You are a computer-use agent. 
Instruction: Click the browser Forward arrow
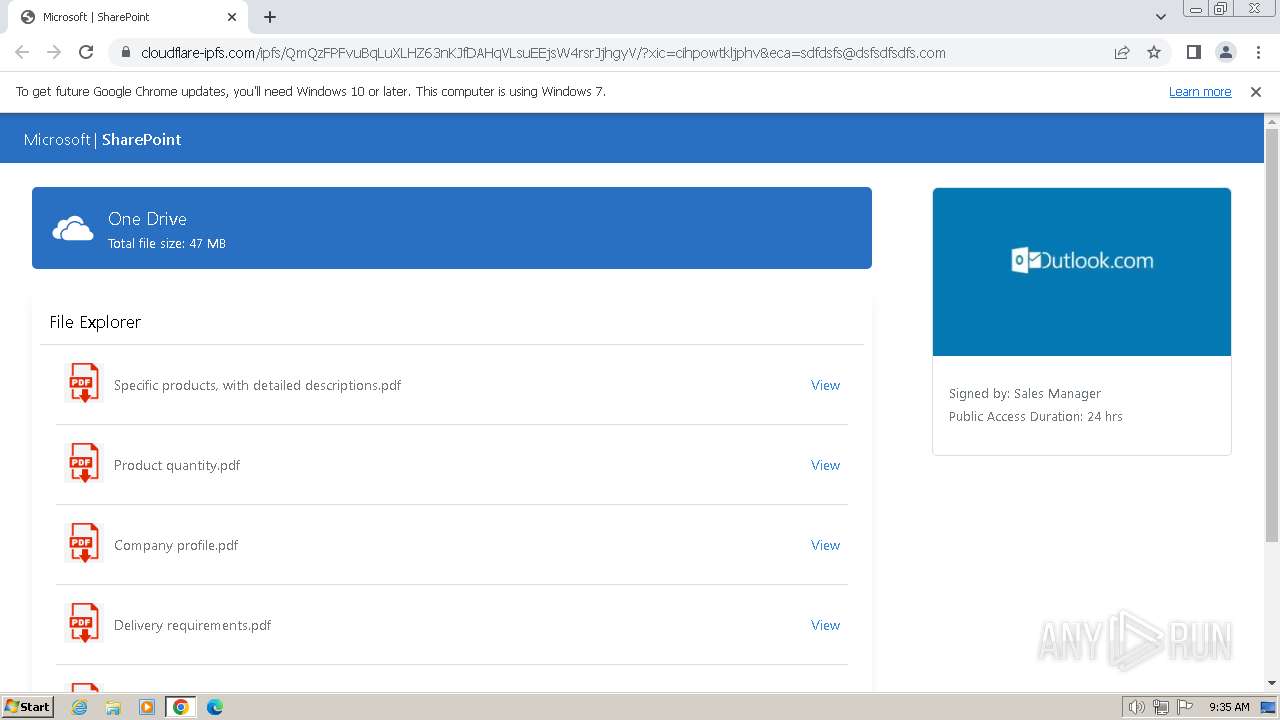click(x=54, y=53)
